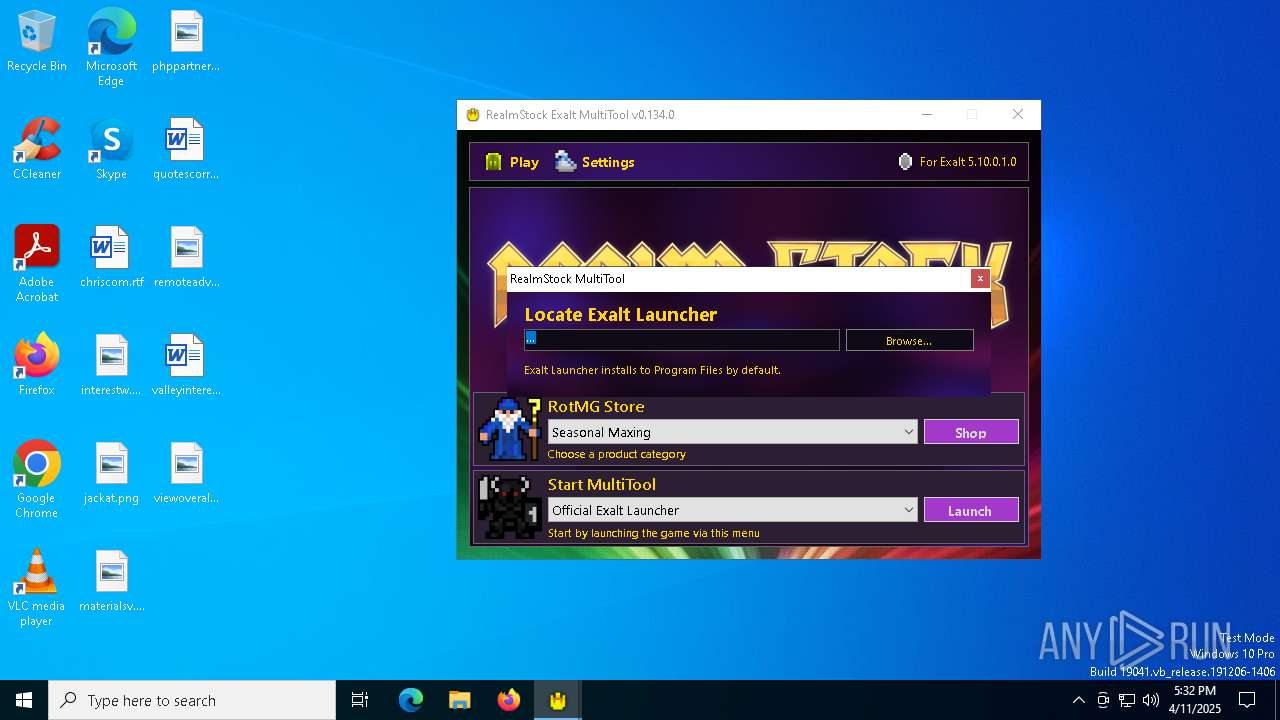Close the RealmStock Exalt MultiTool window

coord(1018,115)
